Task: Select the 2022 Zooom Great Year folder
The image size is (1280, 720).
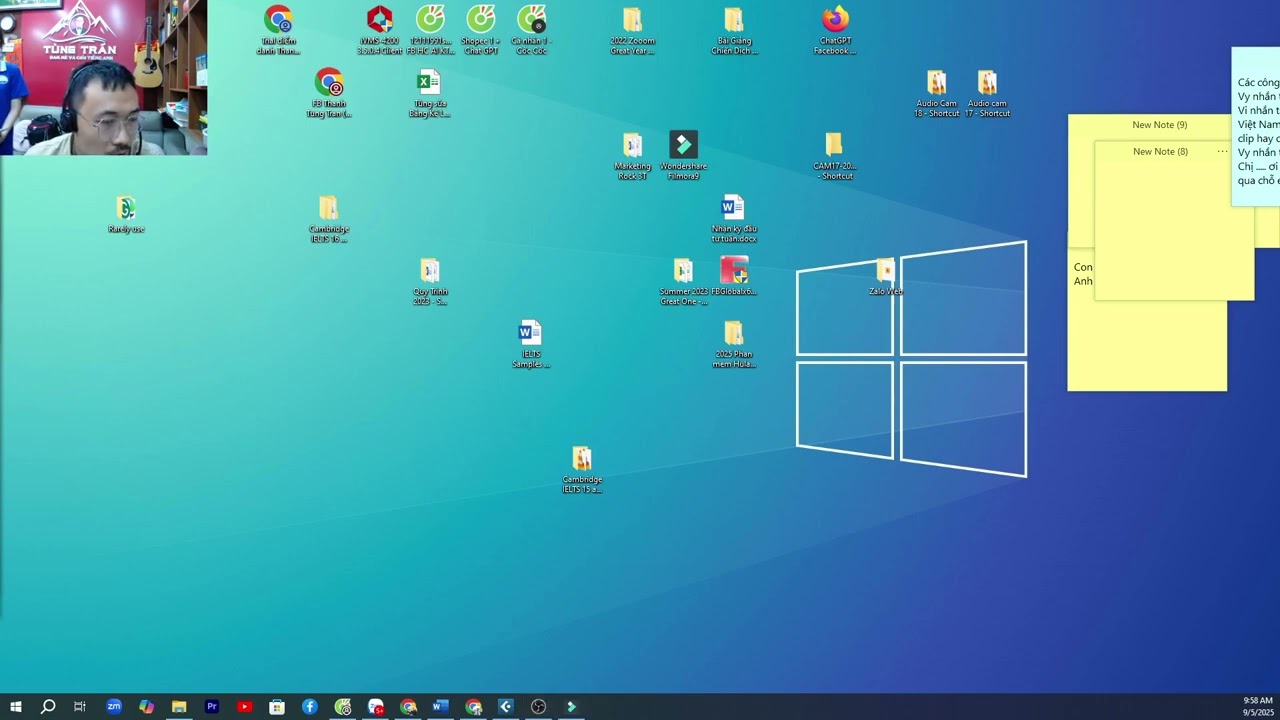Action: pyautogui.click(x=632, y=30)
